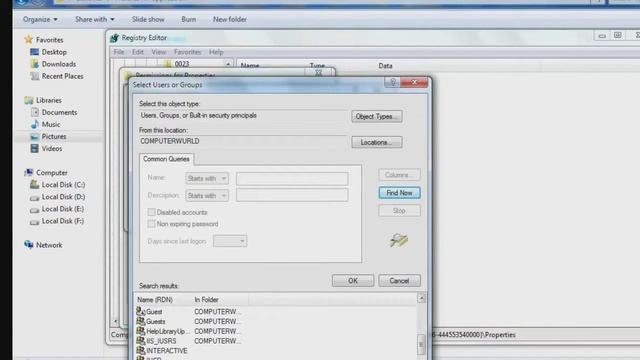Click the Data column header in Registry Editor

coord(385,66)
